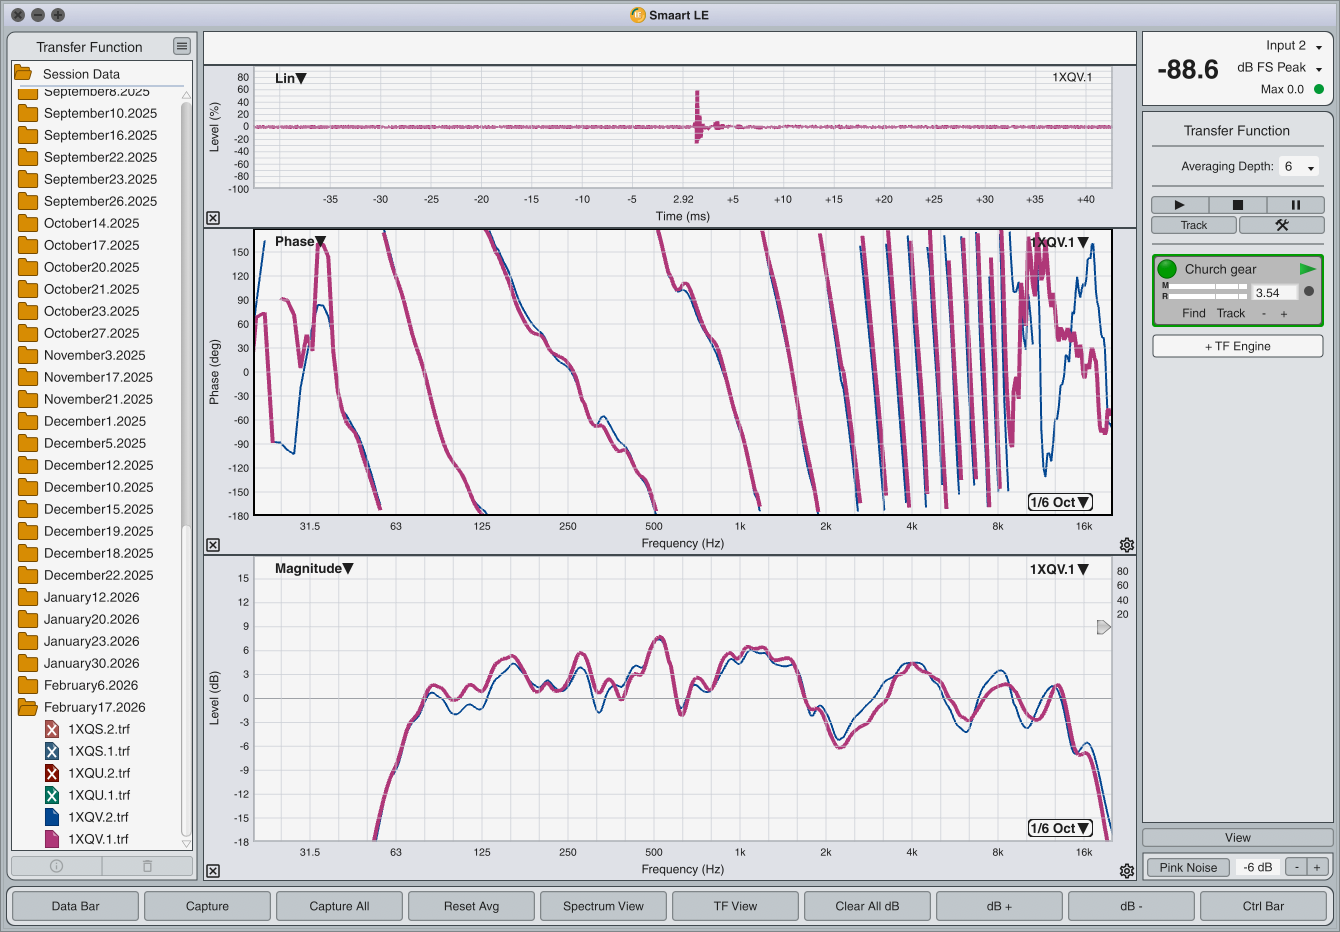
Task: Open settings with the wrench tools icon
Action: [x=1281, y=225]
